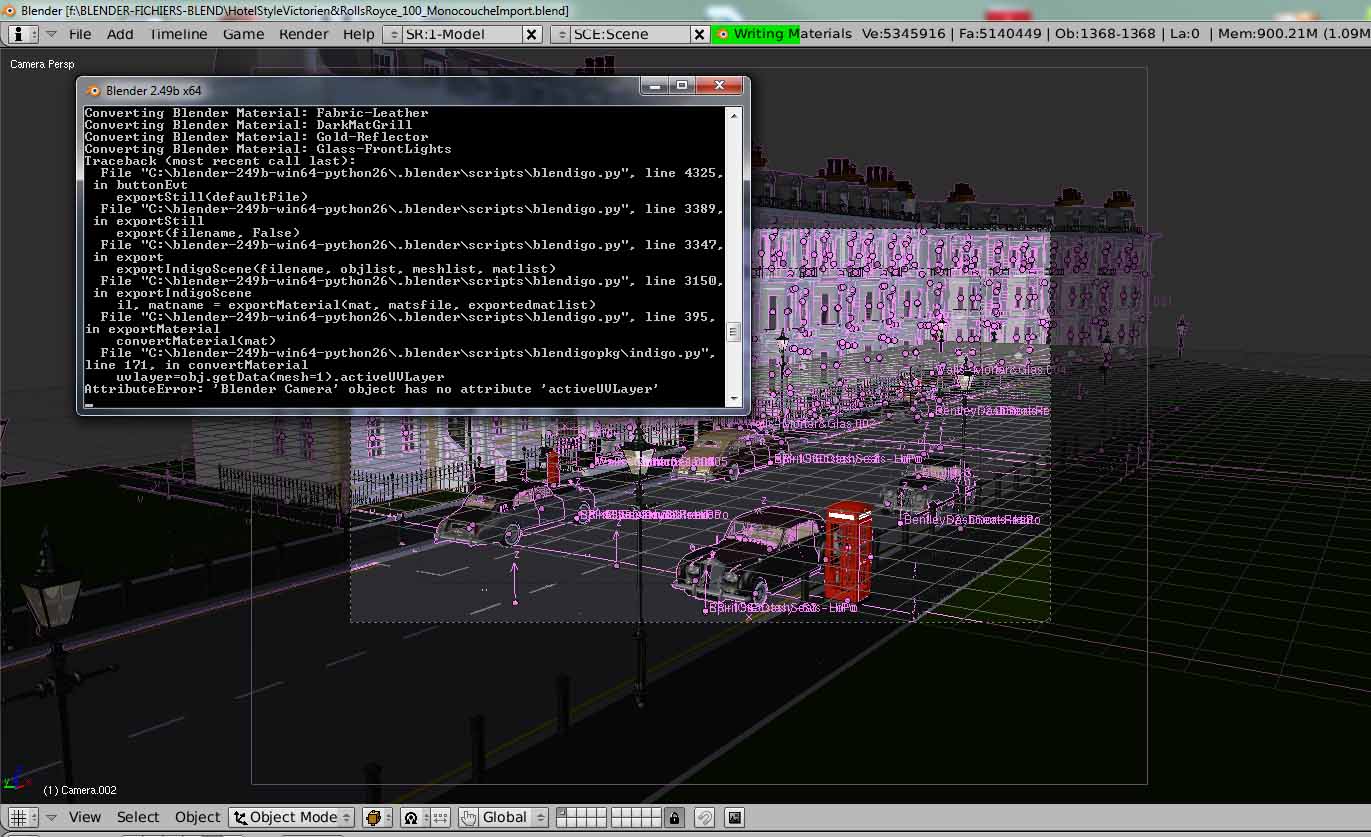Click the rotation/scaling pivot icon
The width and height of the screenshot is (1371, 837).
point(415,817)
